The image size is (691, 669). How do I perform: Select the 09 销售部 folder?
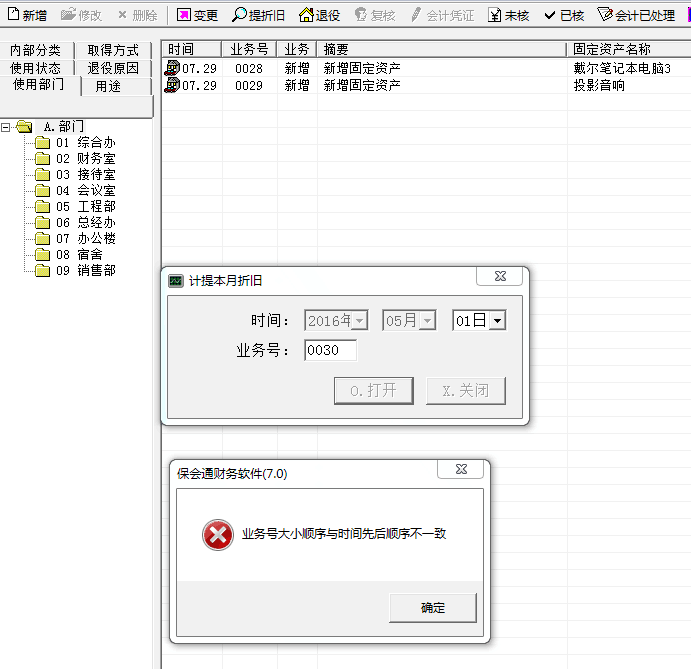point(76,270)
